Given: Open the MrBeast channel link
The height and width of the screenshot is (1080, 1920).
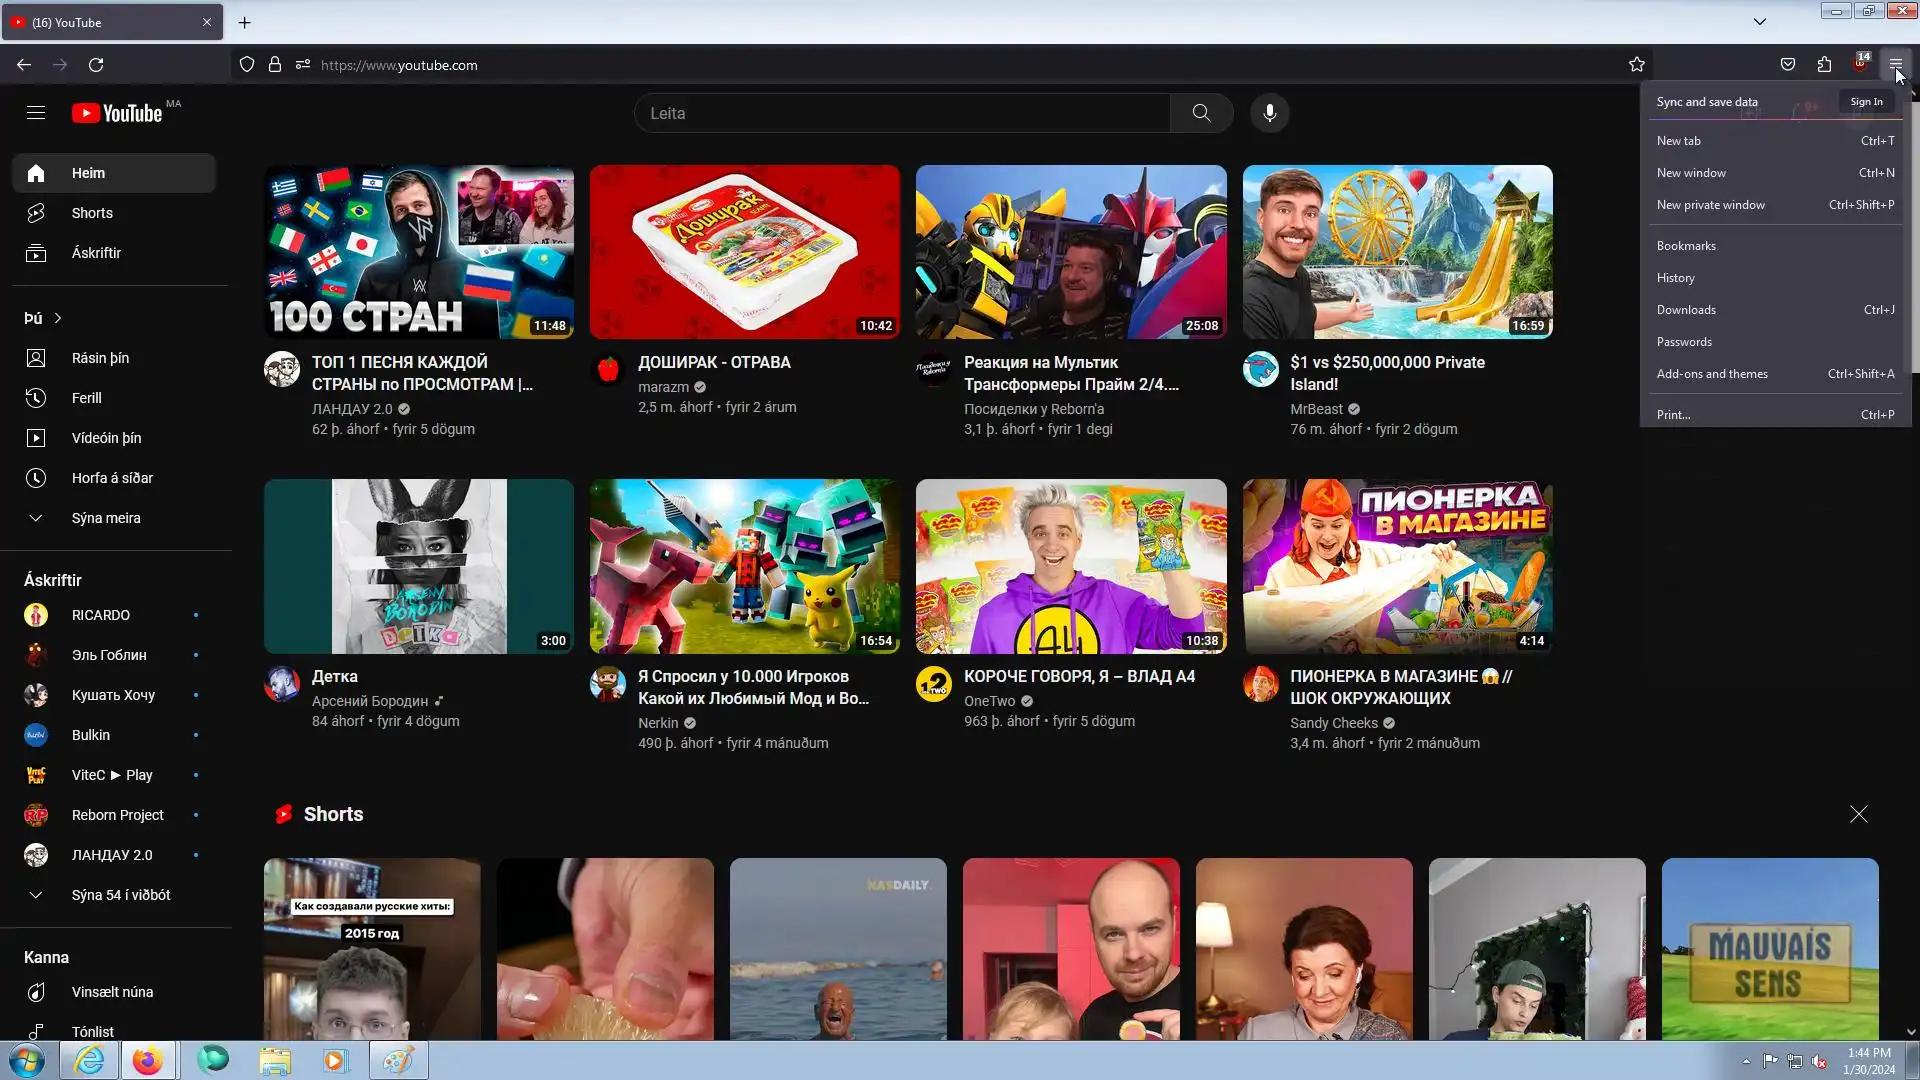Looking at the screenshot, I should click(x=1316, y=409).
